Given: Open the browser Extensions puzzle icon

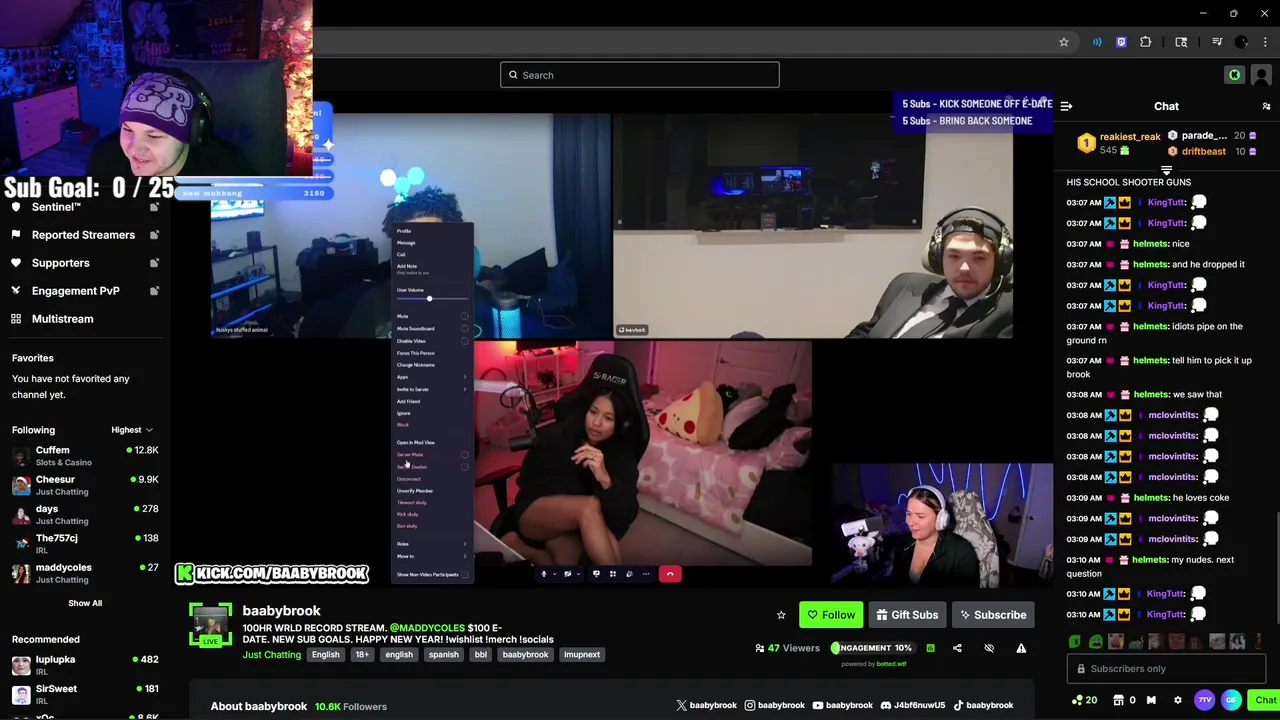Looking at the screenshot, I should pos(1146,42).
